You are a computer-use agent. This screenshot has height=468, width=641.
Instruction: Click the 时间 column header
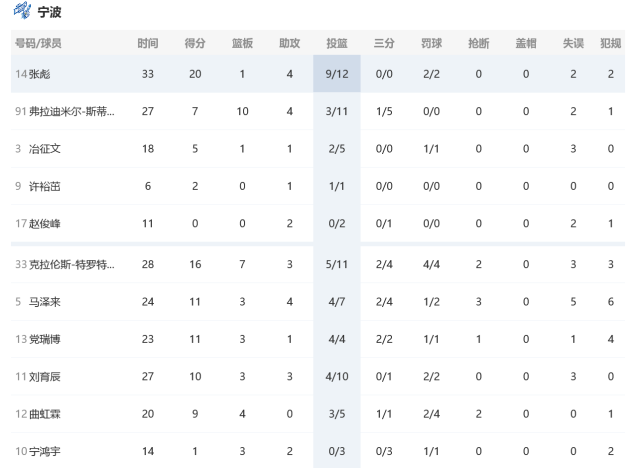point(148,43)
